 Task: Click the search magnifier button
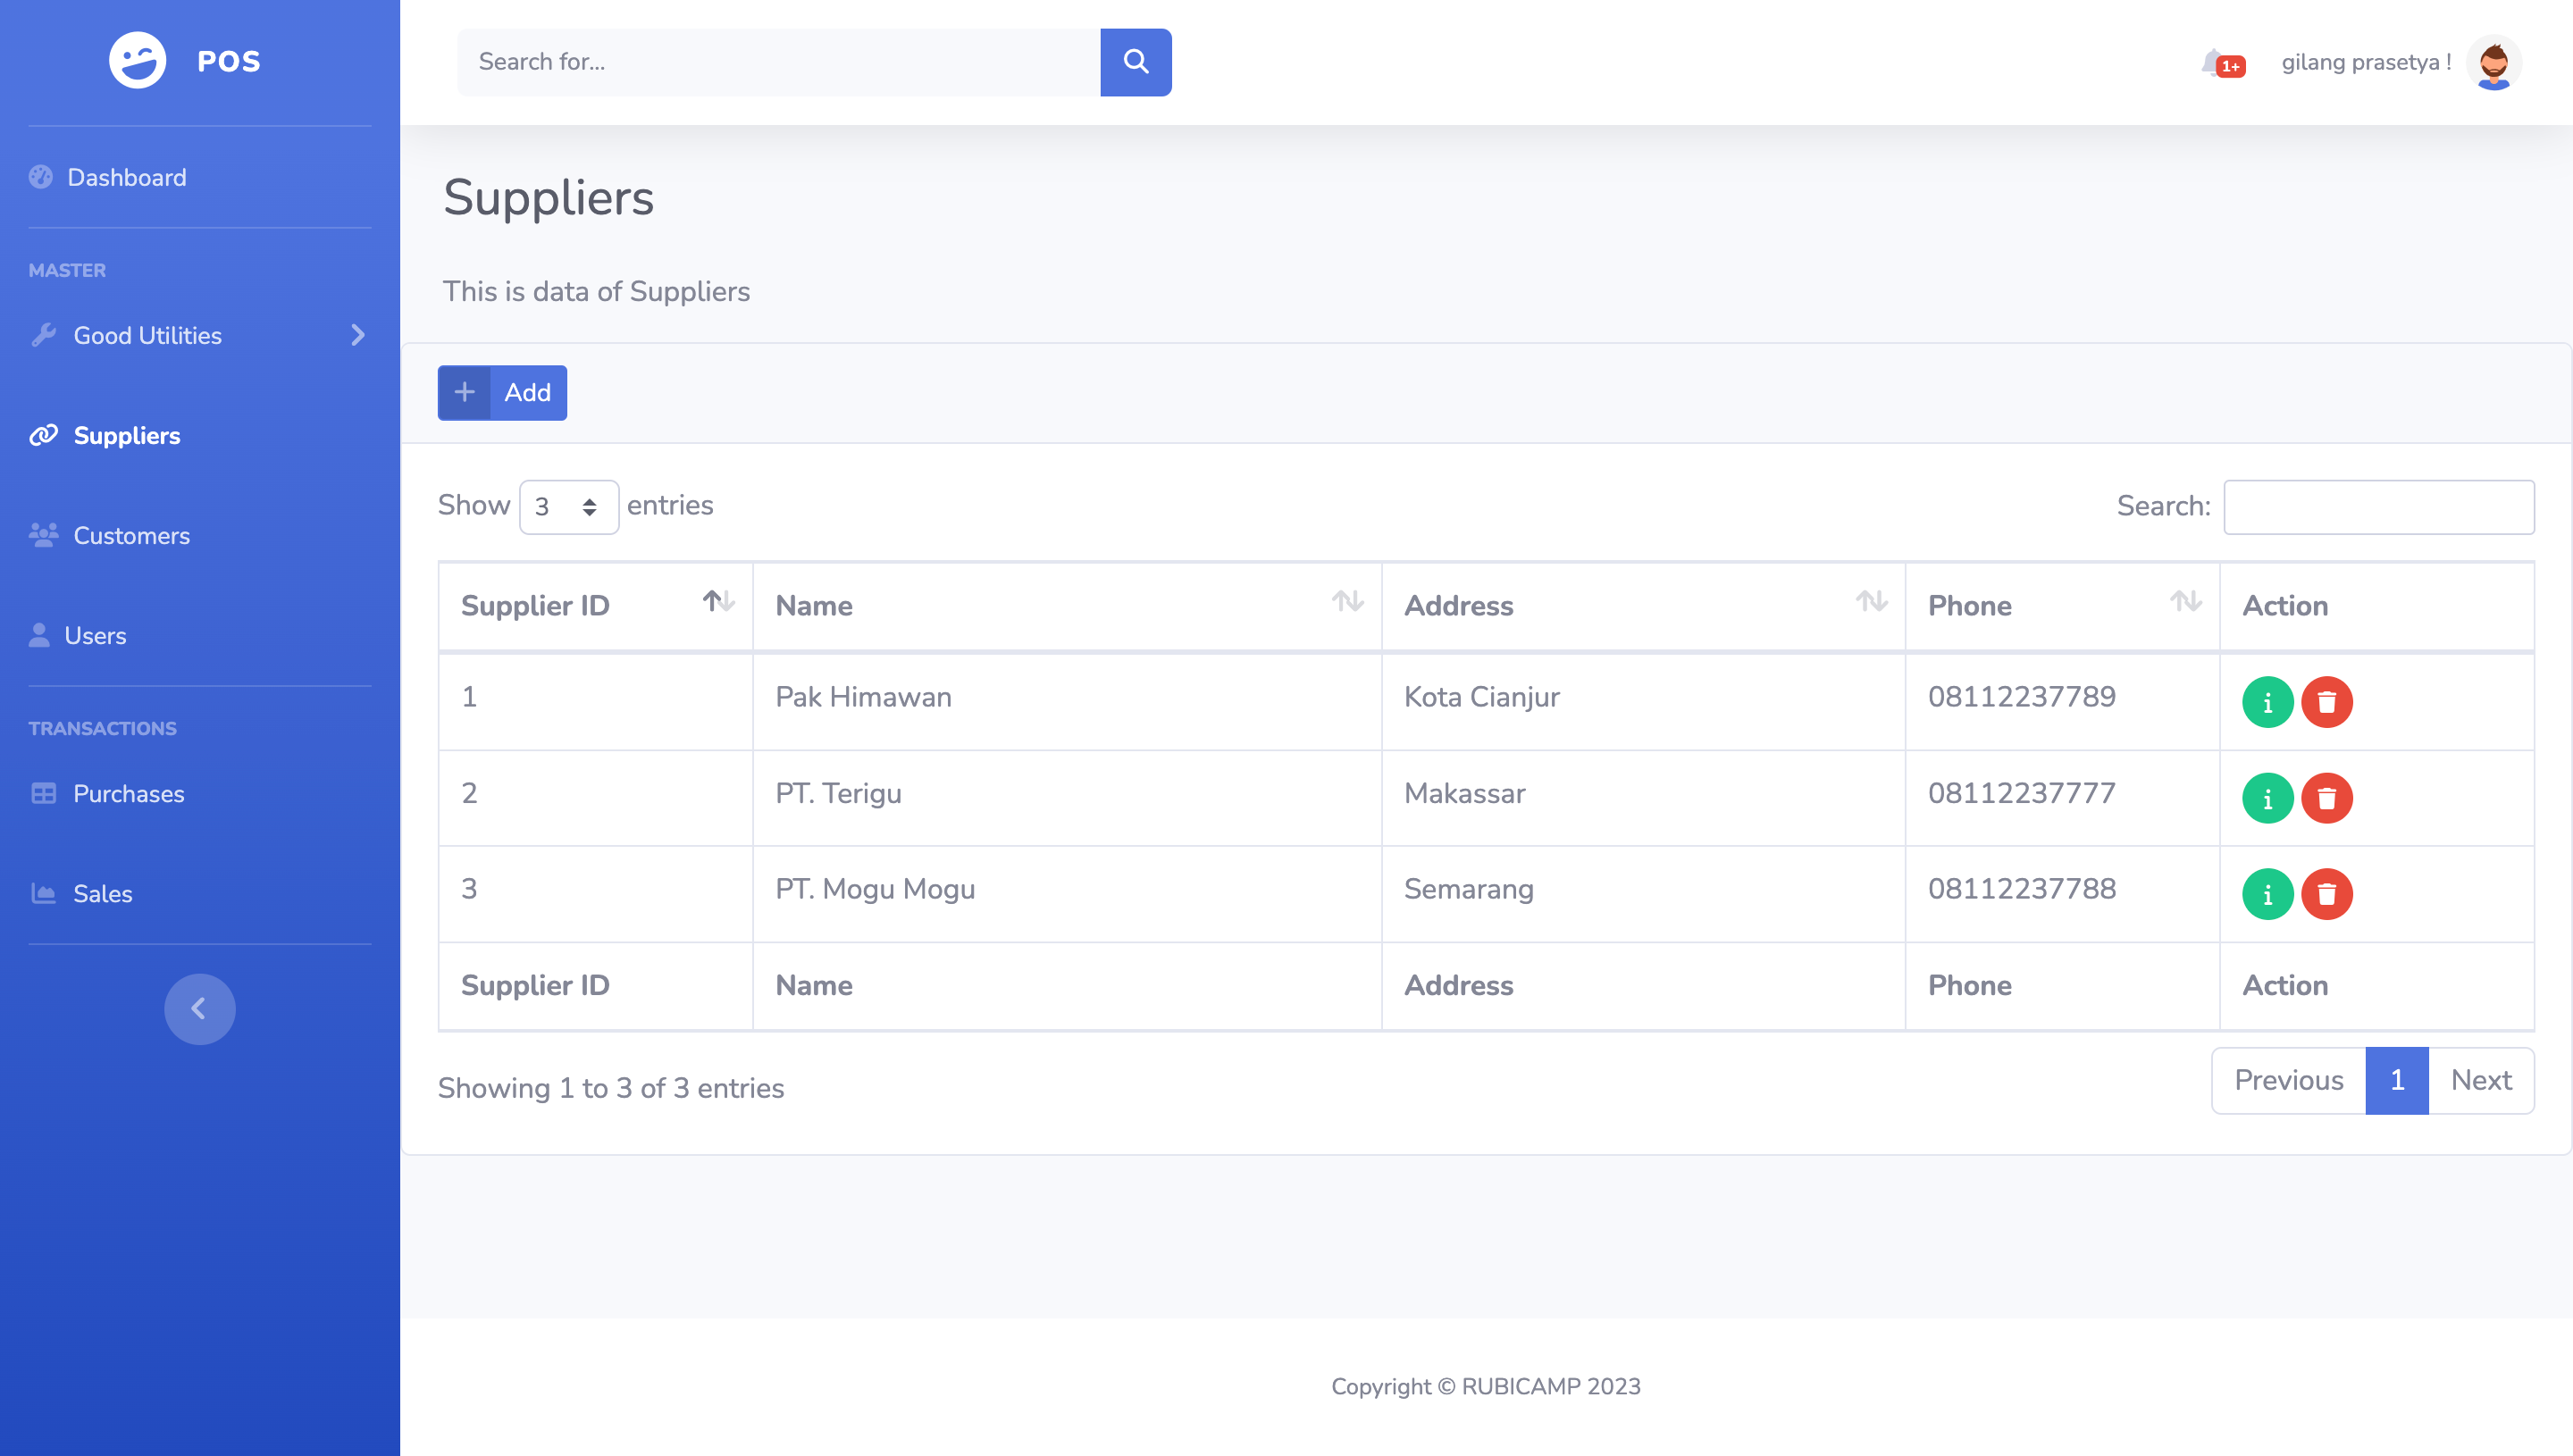tap(1136, 62)
